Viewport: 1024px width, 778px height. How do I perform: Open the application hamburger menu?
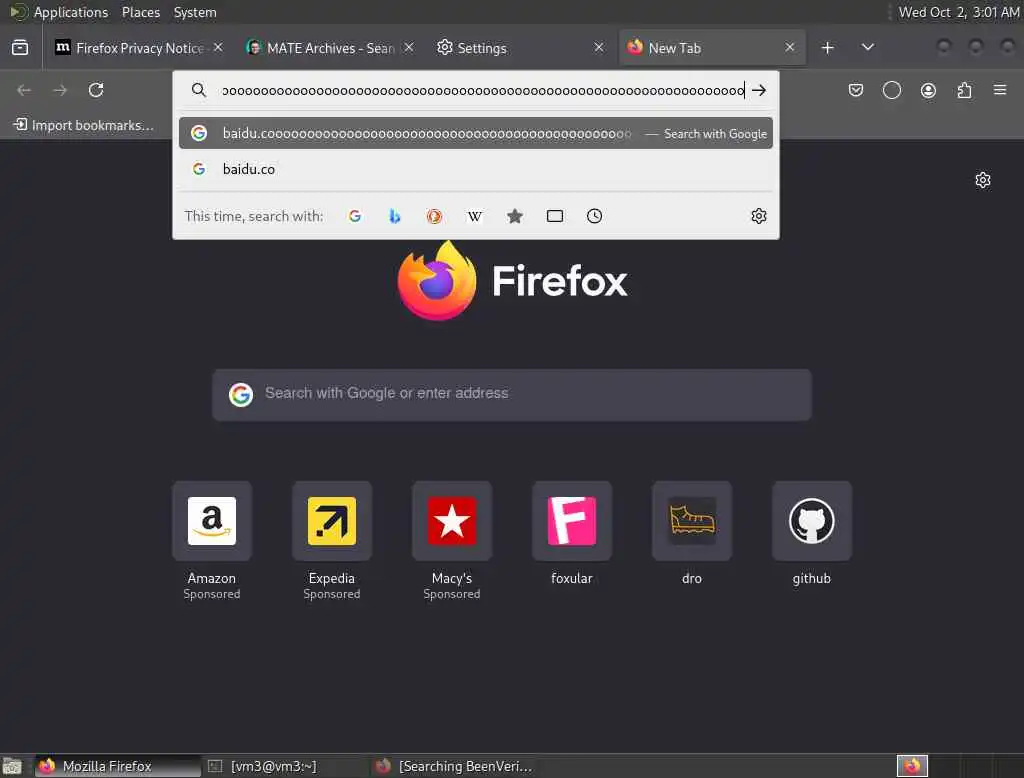[1000, 89]
